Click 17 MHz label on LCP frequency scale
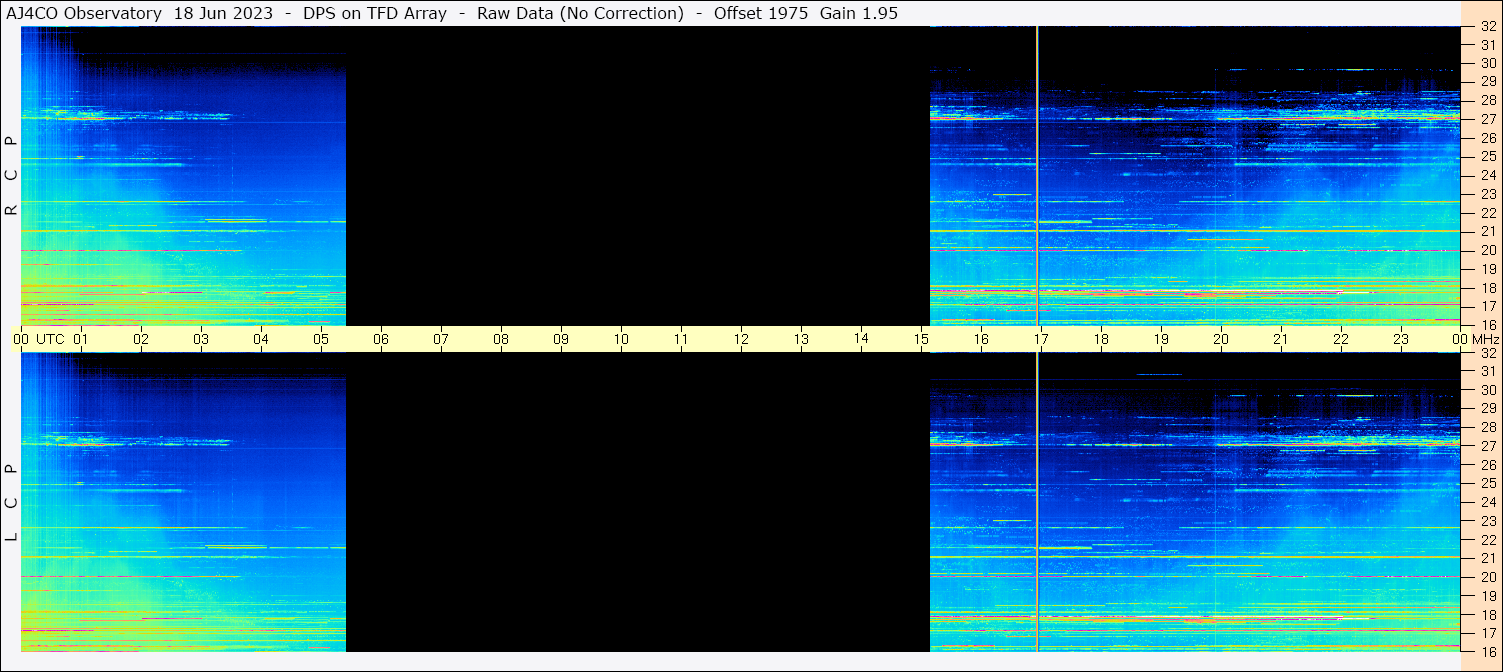The image size is (1503, 672). 1487,633
